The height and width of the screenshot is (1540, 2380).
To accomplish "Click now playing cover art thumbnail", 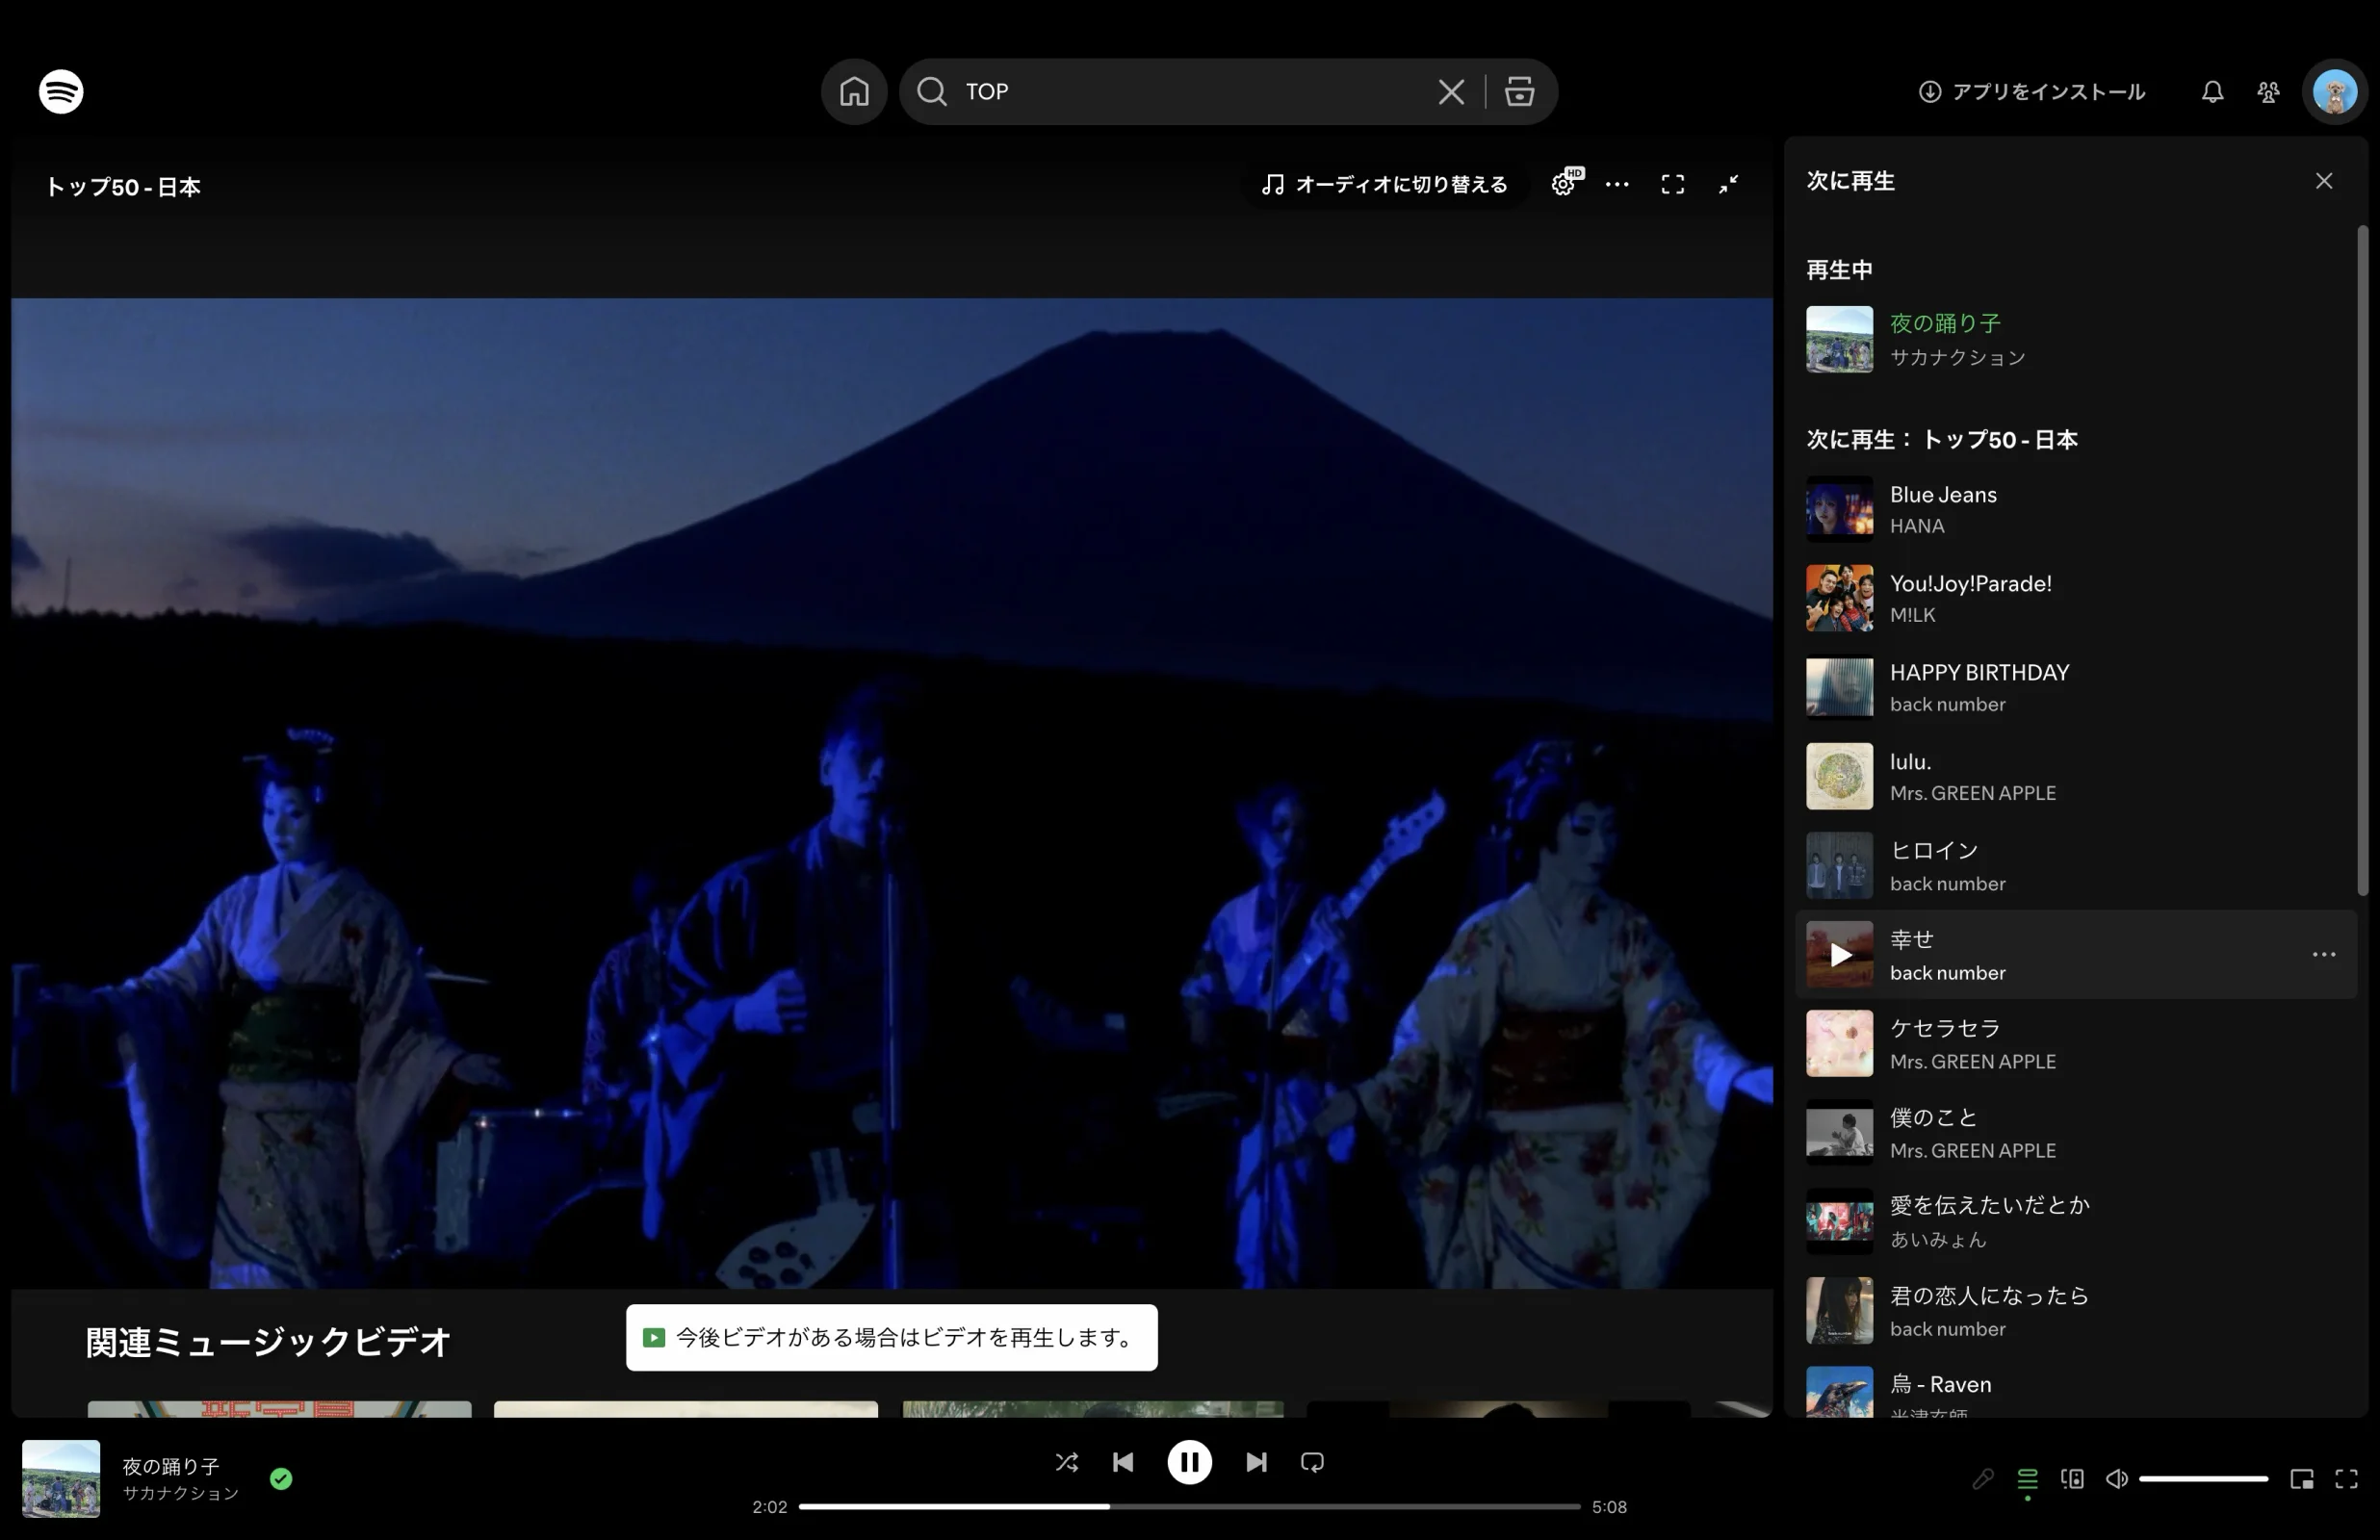I will click(61, 1478).
